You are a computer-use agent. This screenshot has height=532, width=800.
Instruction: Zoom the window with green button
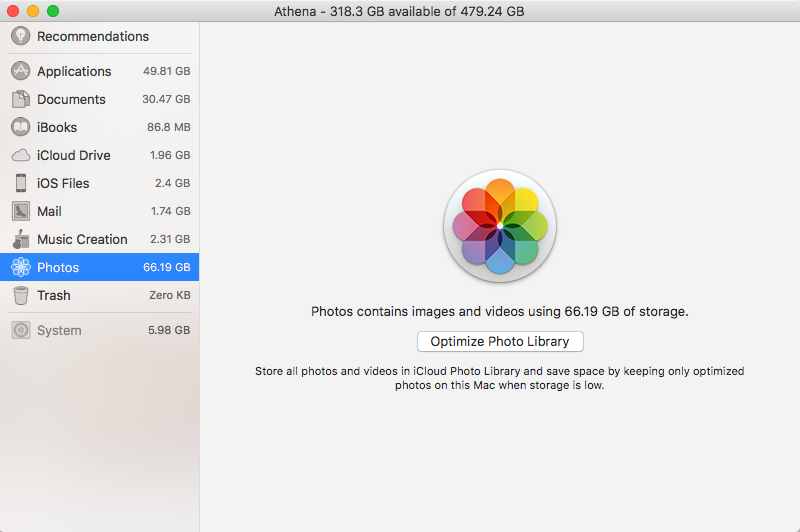53,11
